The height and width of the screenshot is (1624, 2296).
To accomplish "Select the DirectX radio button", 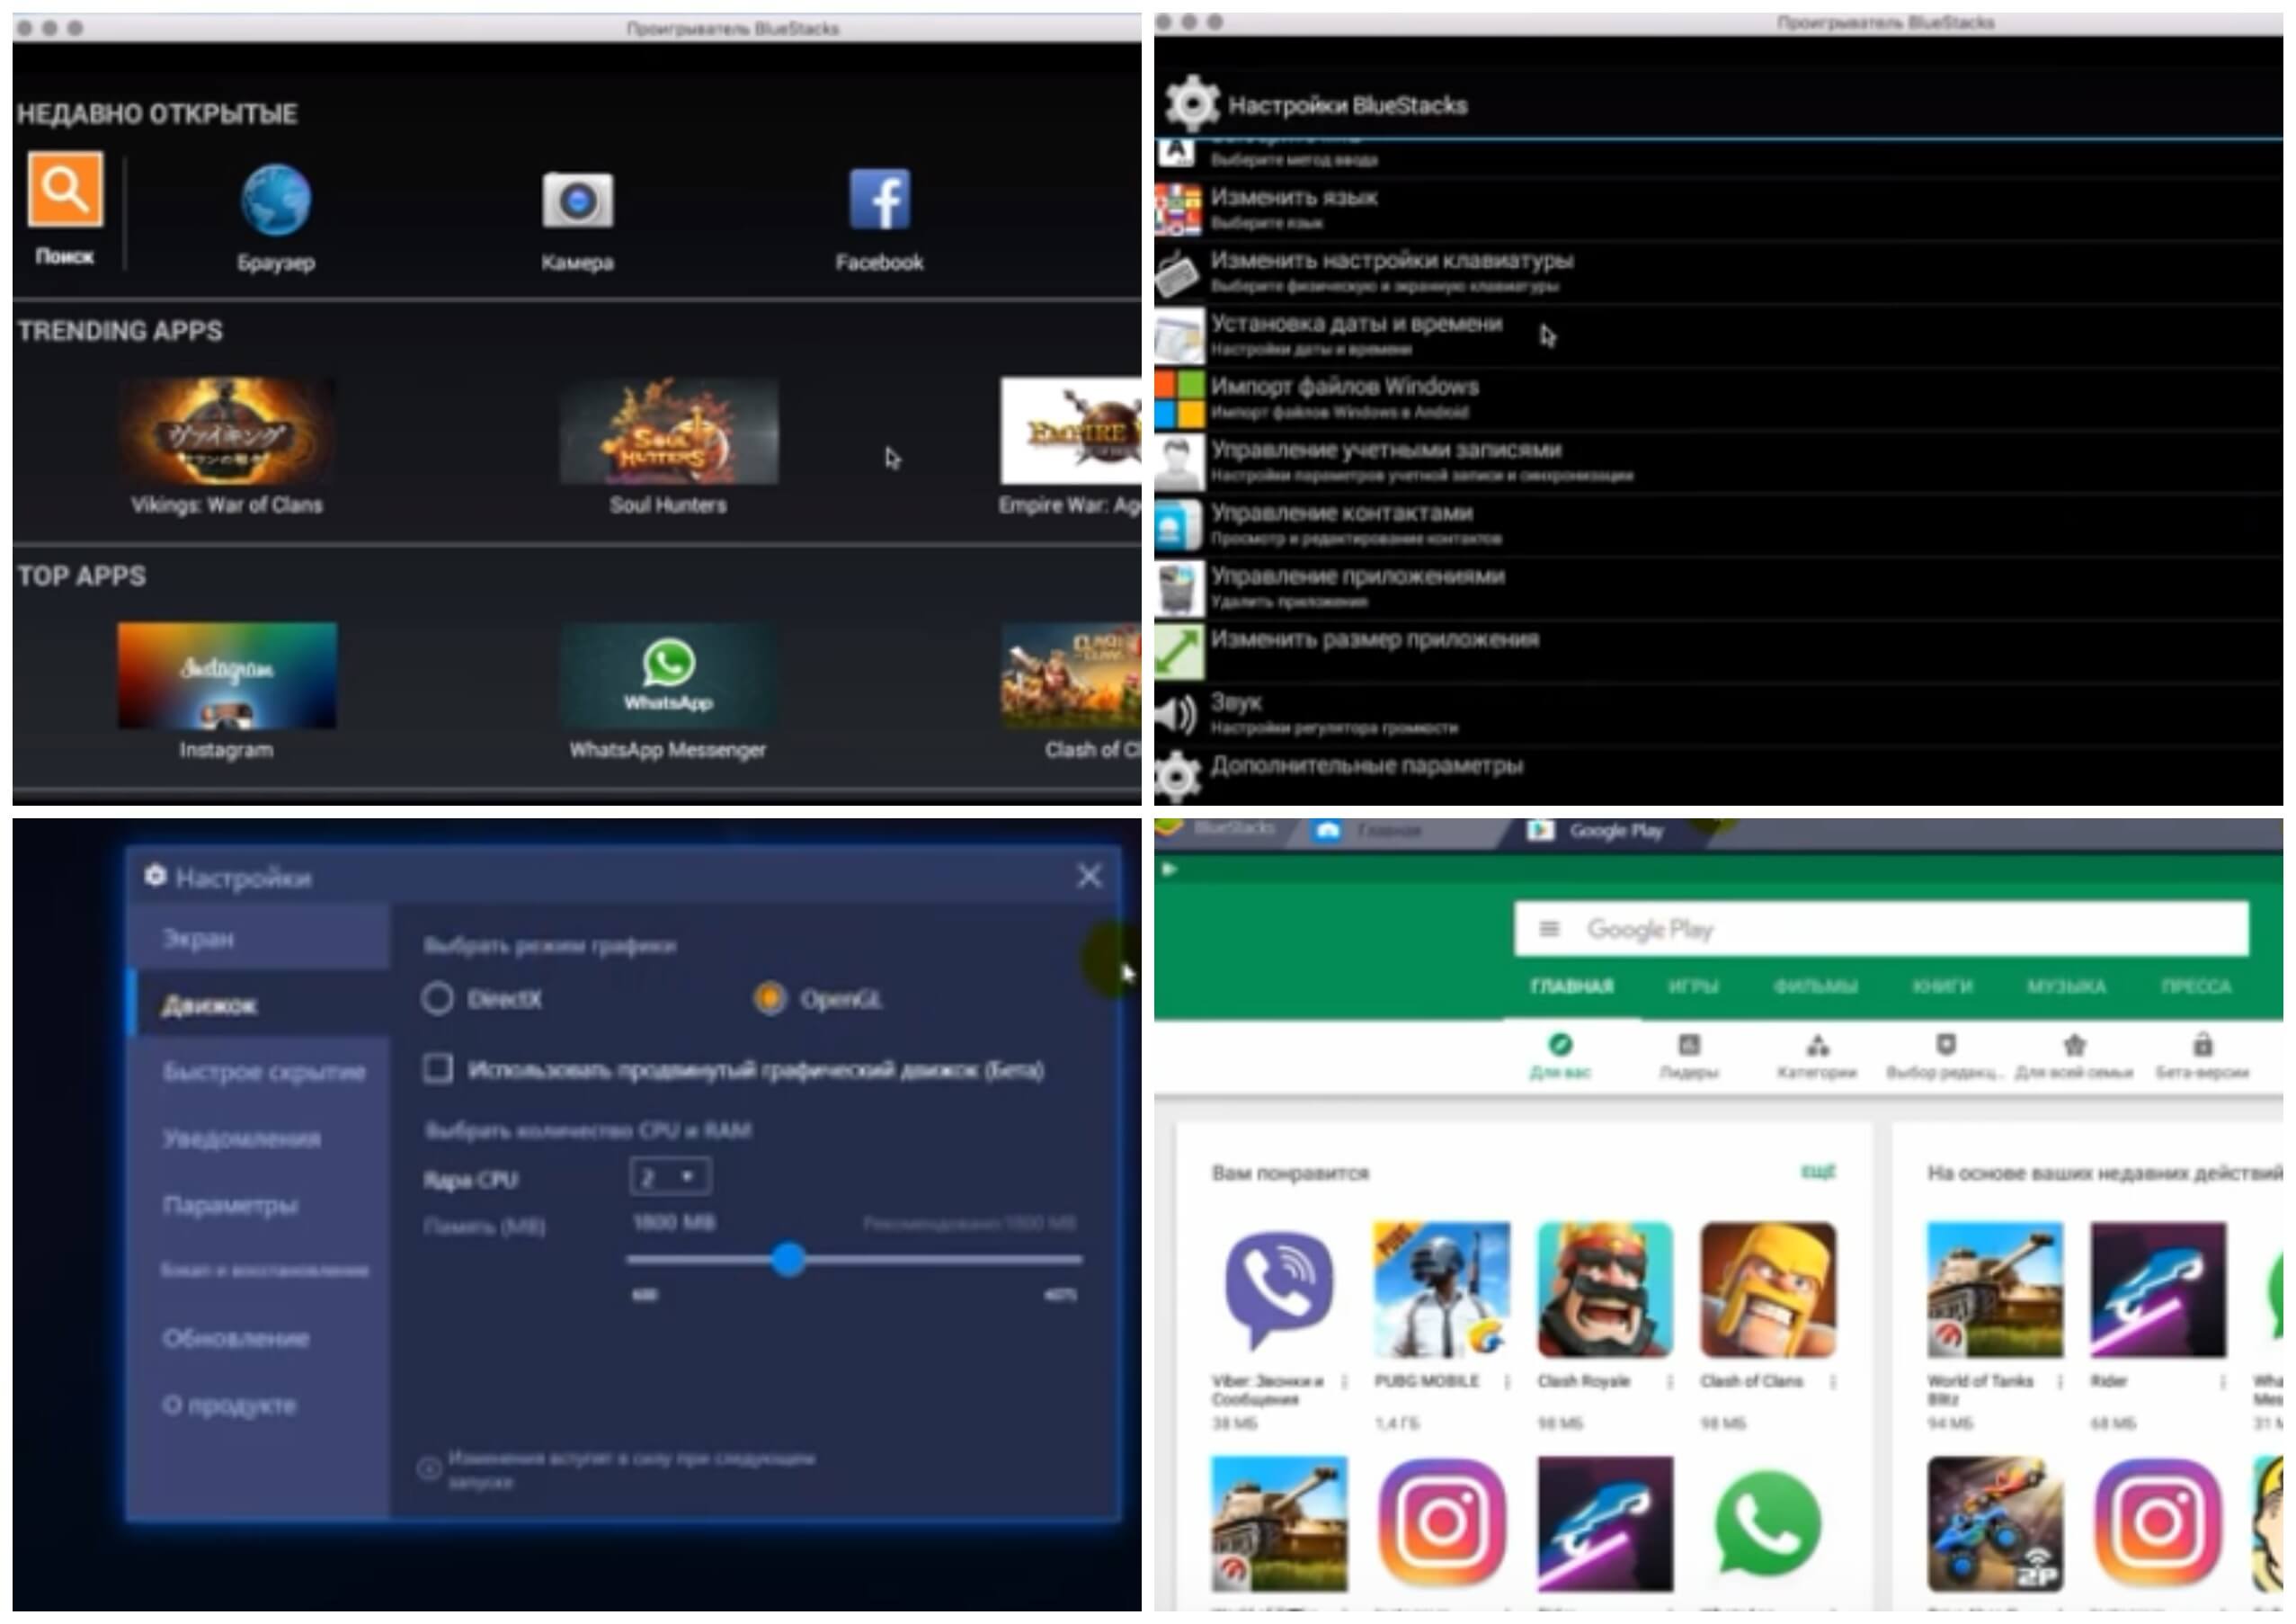I will 437,998.
